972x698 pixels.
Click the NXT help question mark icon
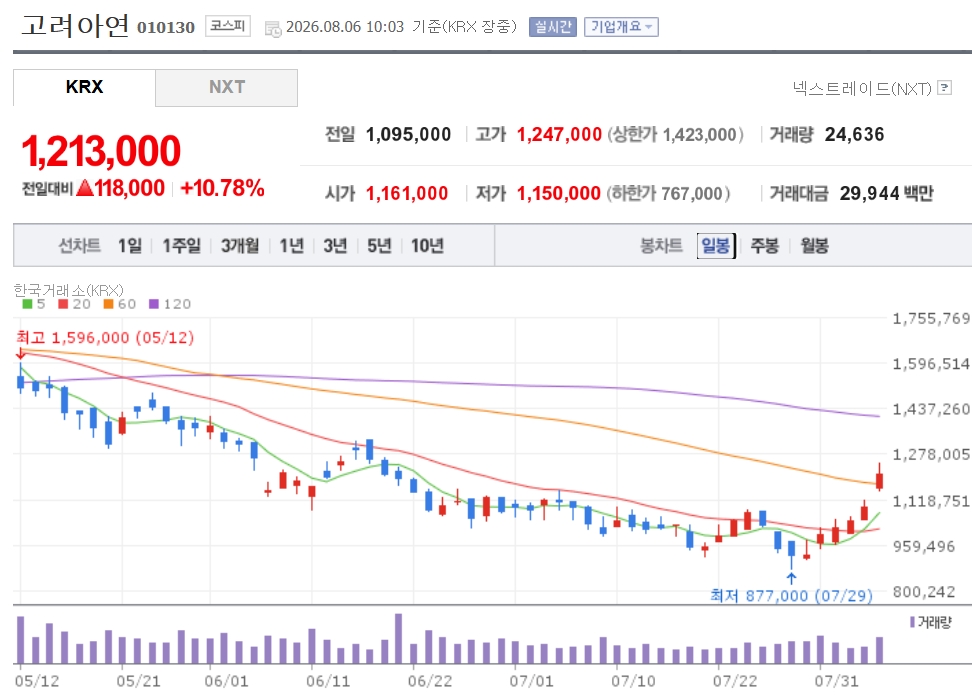(945, 87)
